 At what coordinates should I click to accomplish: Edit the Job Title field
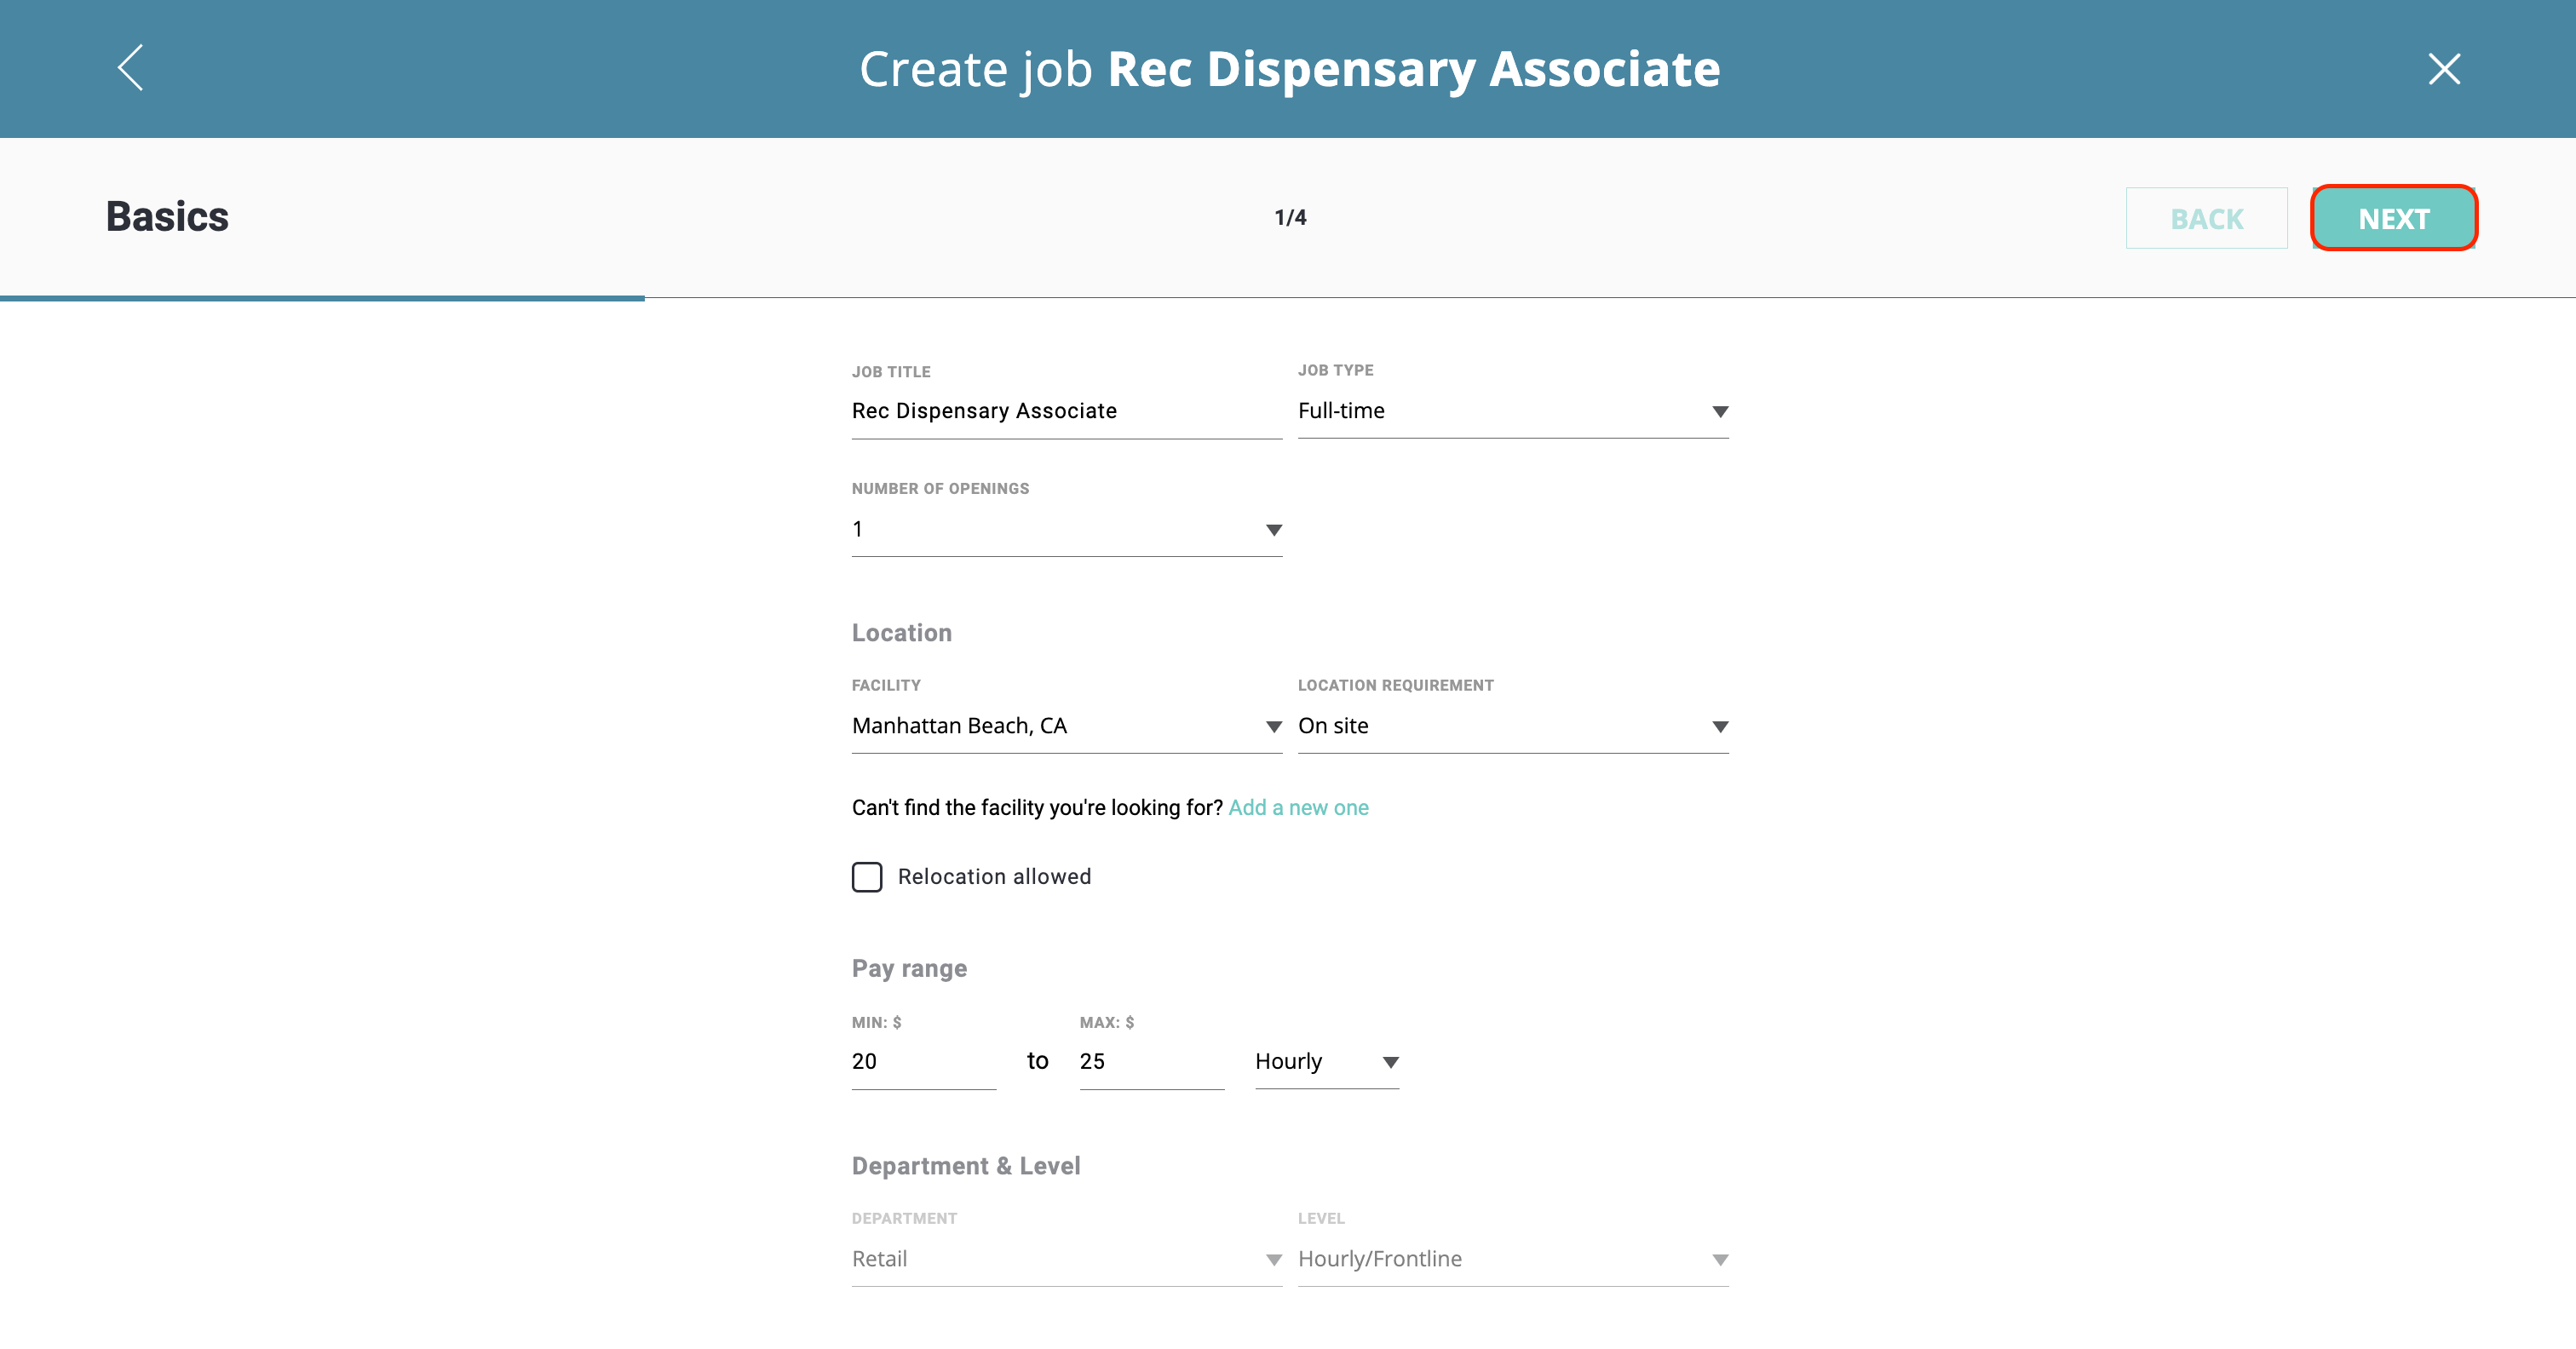tap(1065, 411)
